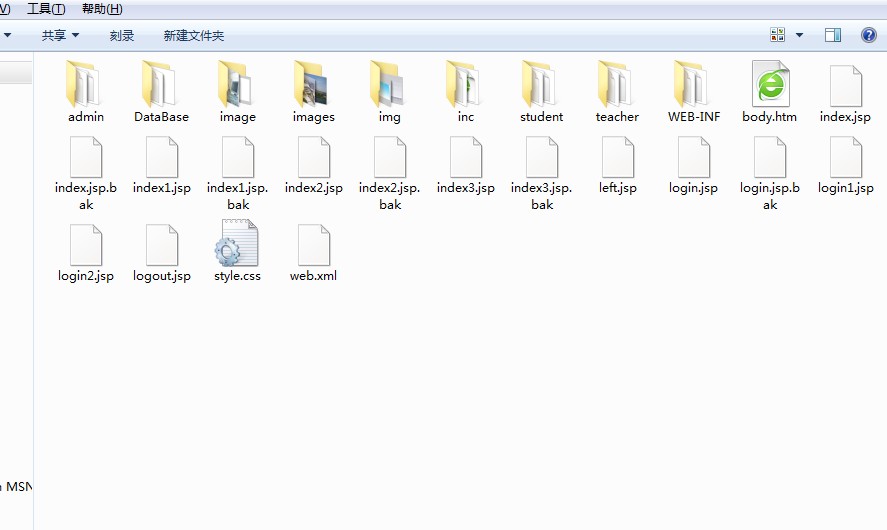Open the help question mark icon
This screenshot has height=530, width=887.
point(868,35)
